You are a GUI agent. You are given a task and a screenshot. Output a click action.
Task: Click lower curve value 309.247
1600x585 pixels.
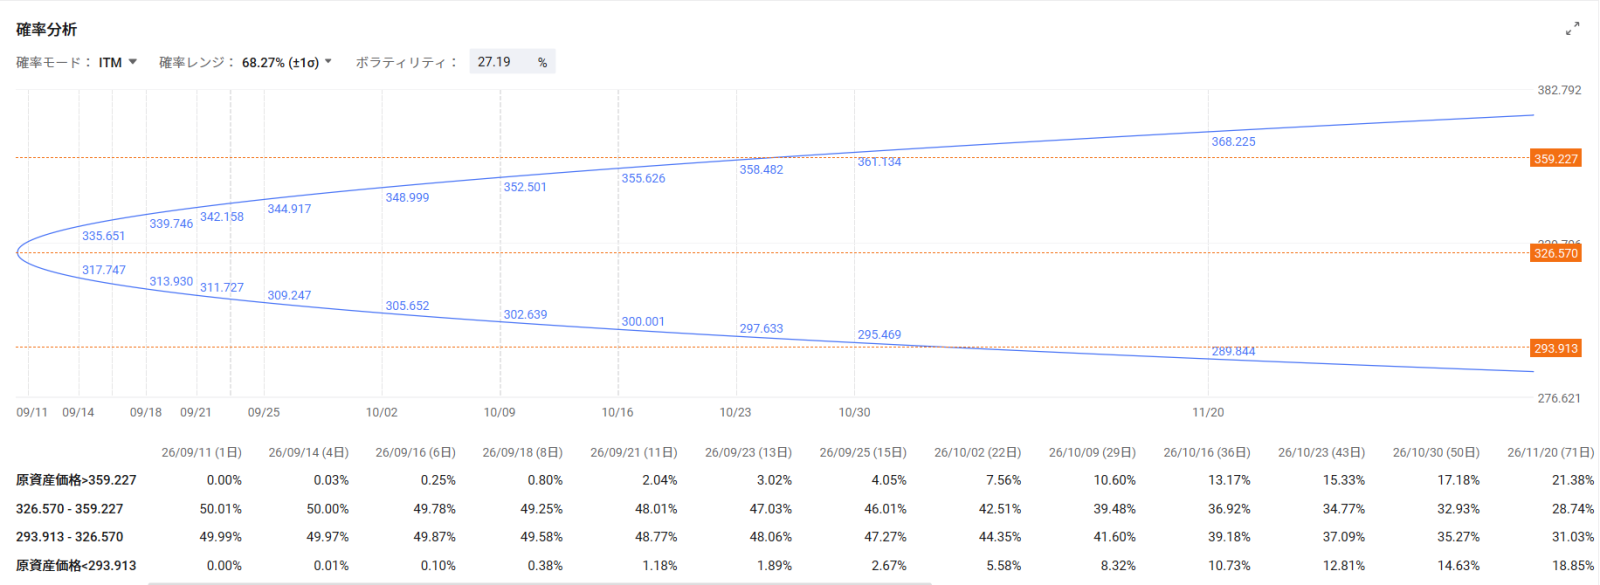pyautogui.click(x=289, y=296)
